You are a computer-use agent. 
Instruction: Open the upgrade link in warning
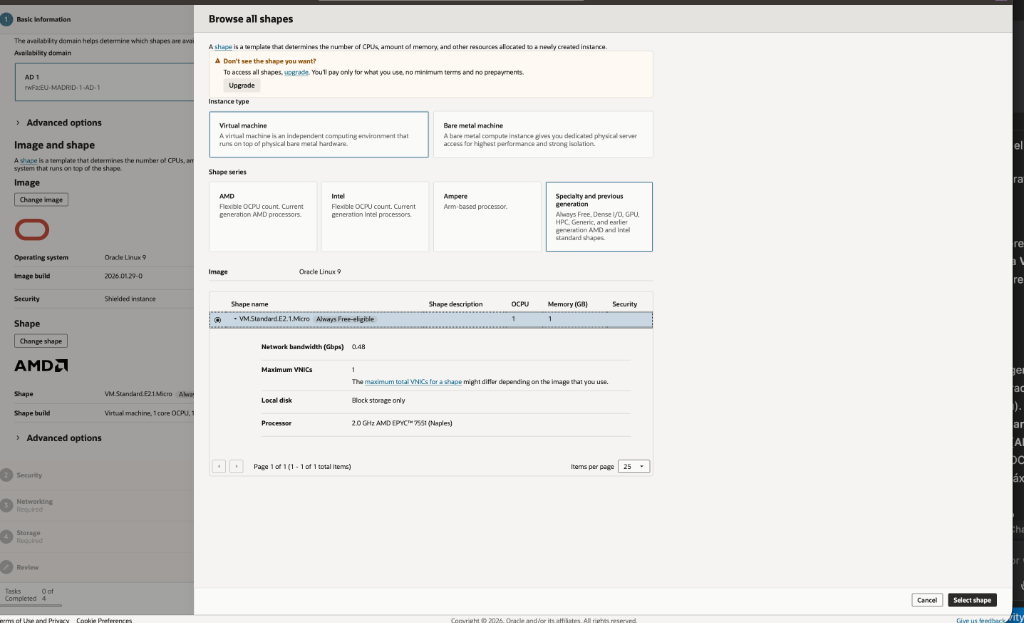click(296, 72)
